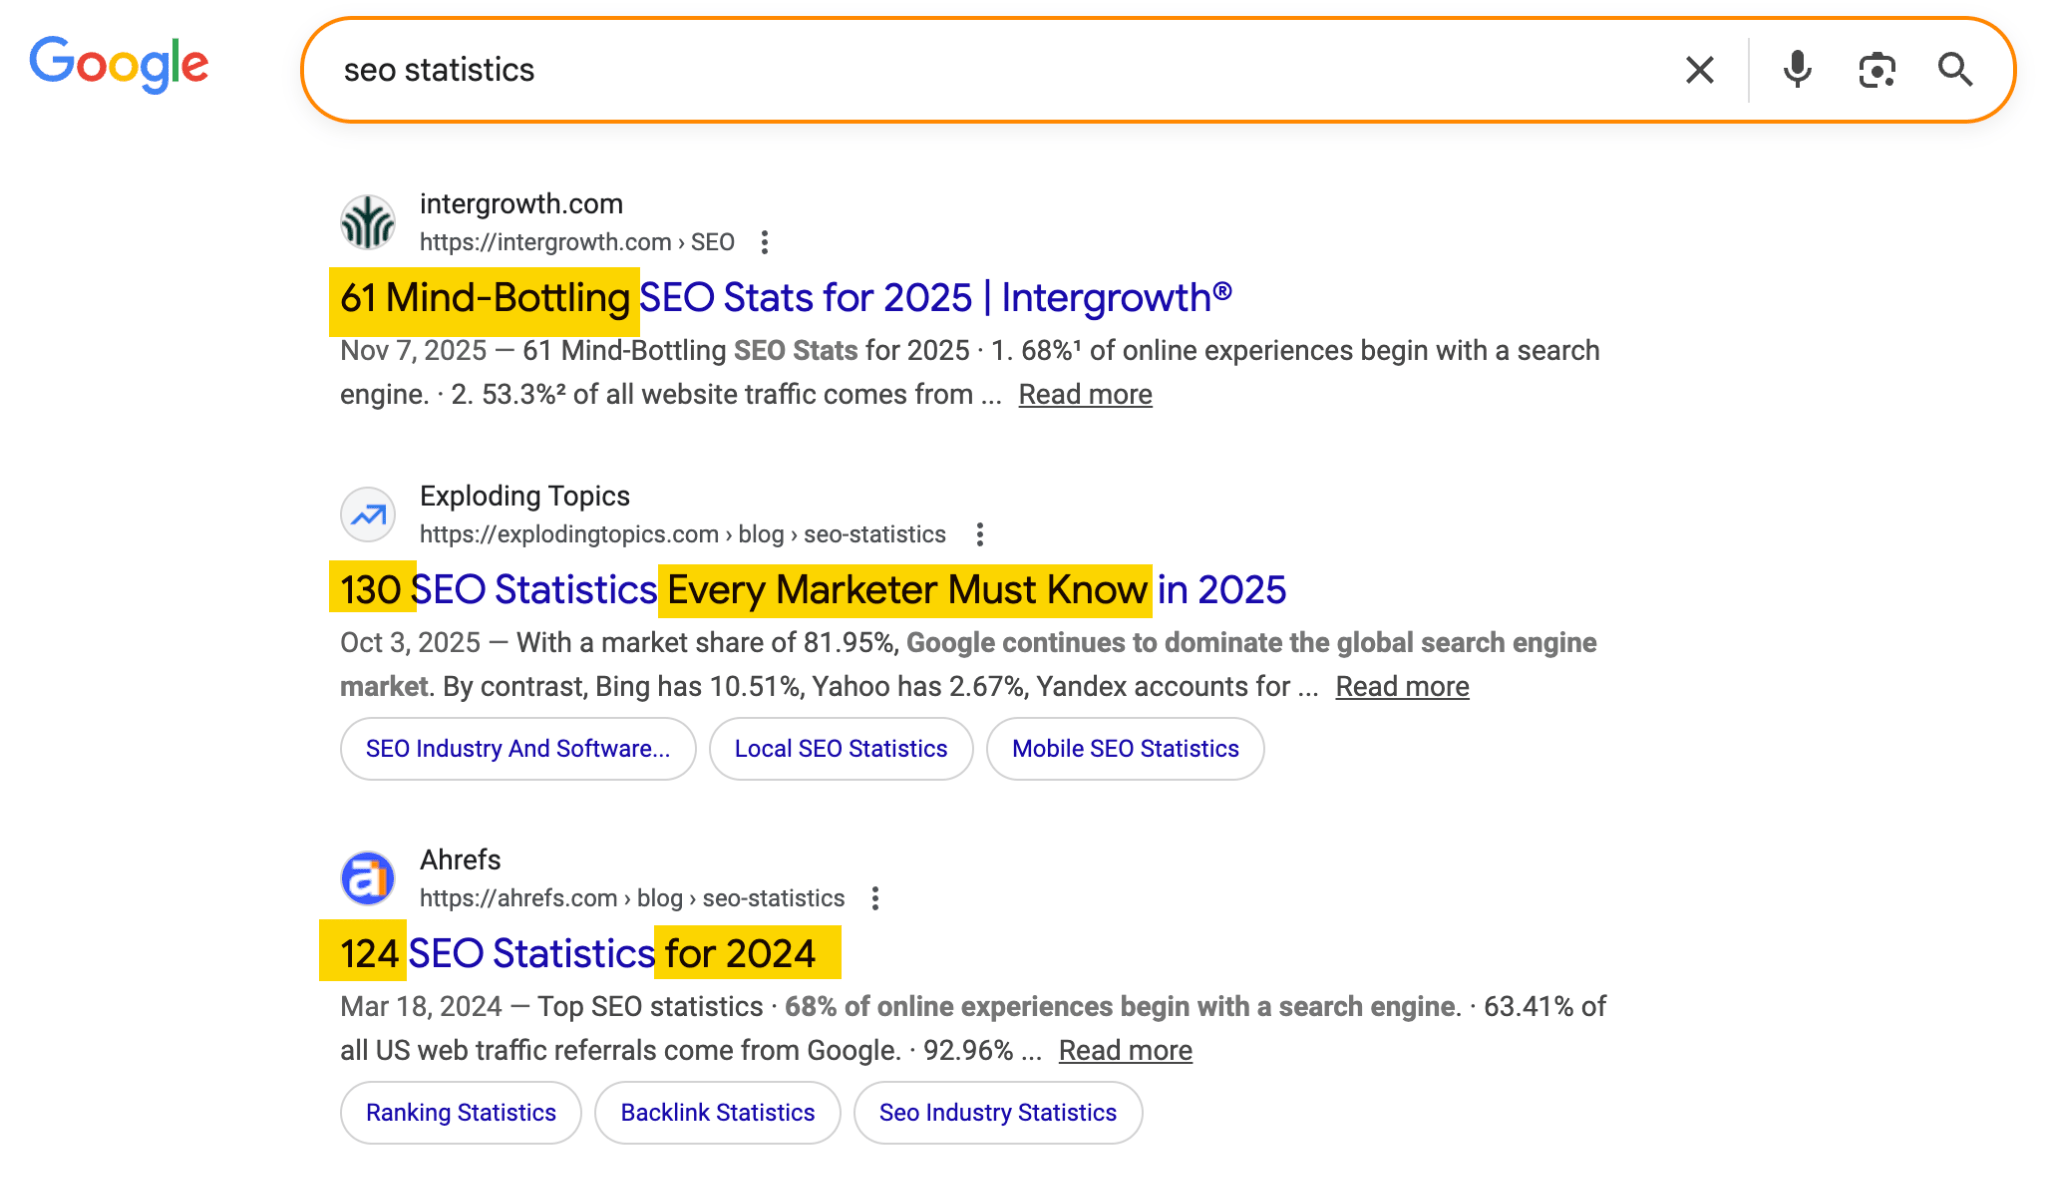
Task: Open the three-dot menu for Exploding Topics result
Action: [978, 534]
